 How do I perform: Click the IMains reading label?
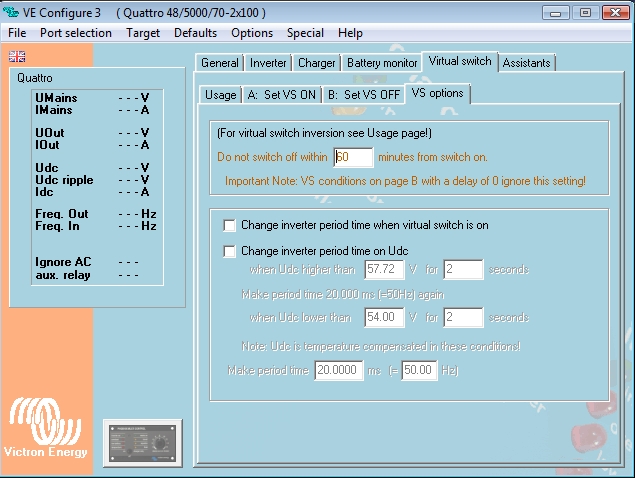tap(53, 110)
